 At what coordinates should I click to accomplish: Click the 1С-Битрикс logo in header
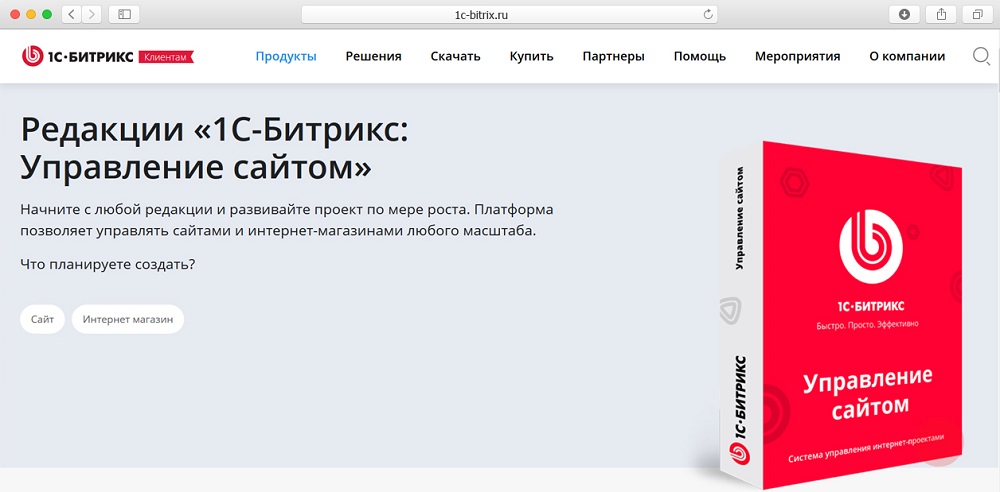[77, 57]
